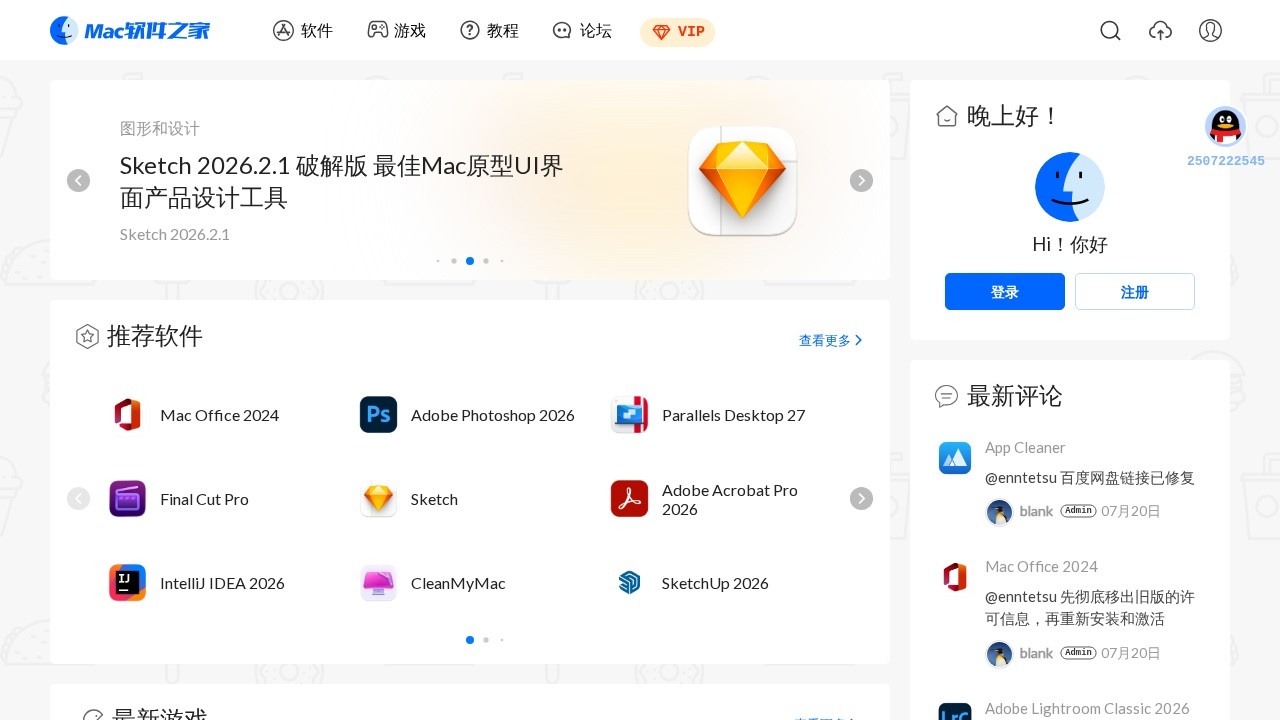Open Adobe Photoshop 2026 title

coord(493,415)
